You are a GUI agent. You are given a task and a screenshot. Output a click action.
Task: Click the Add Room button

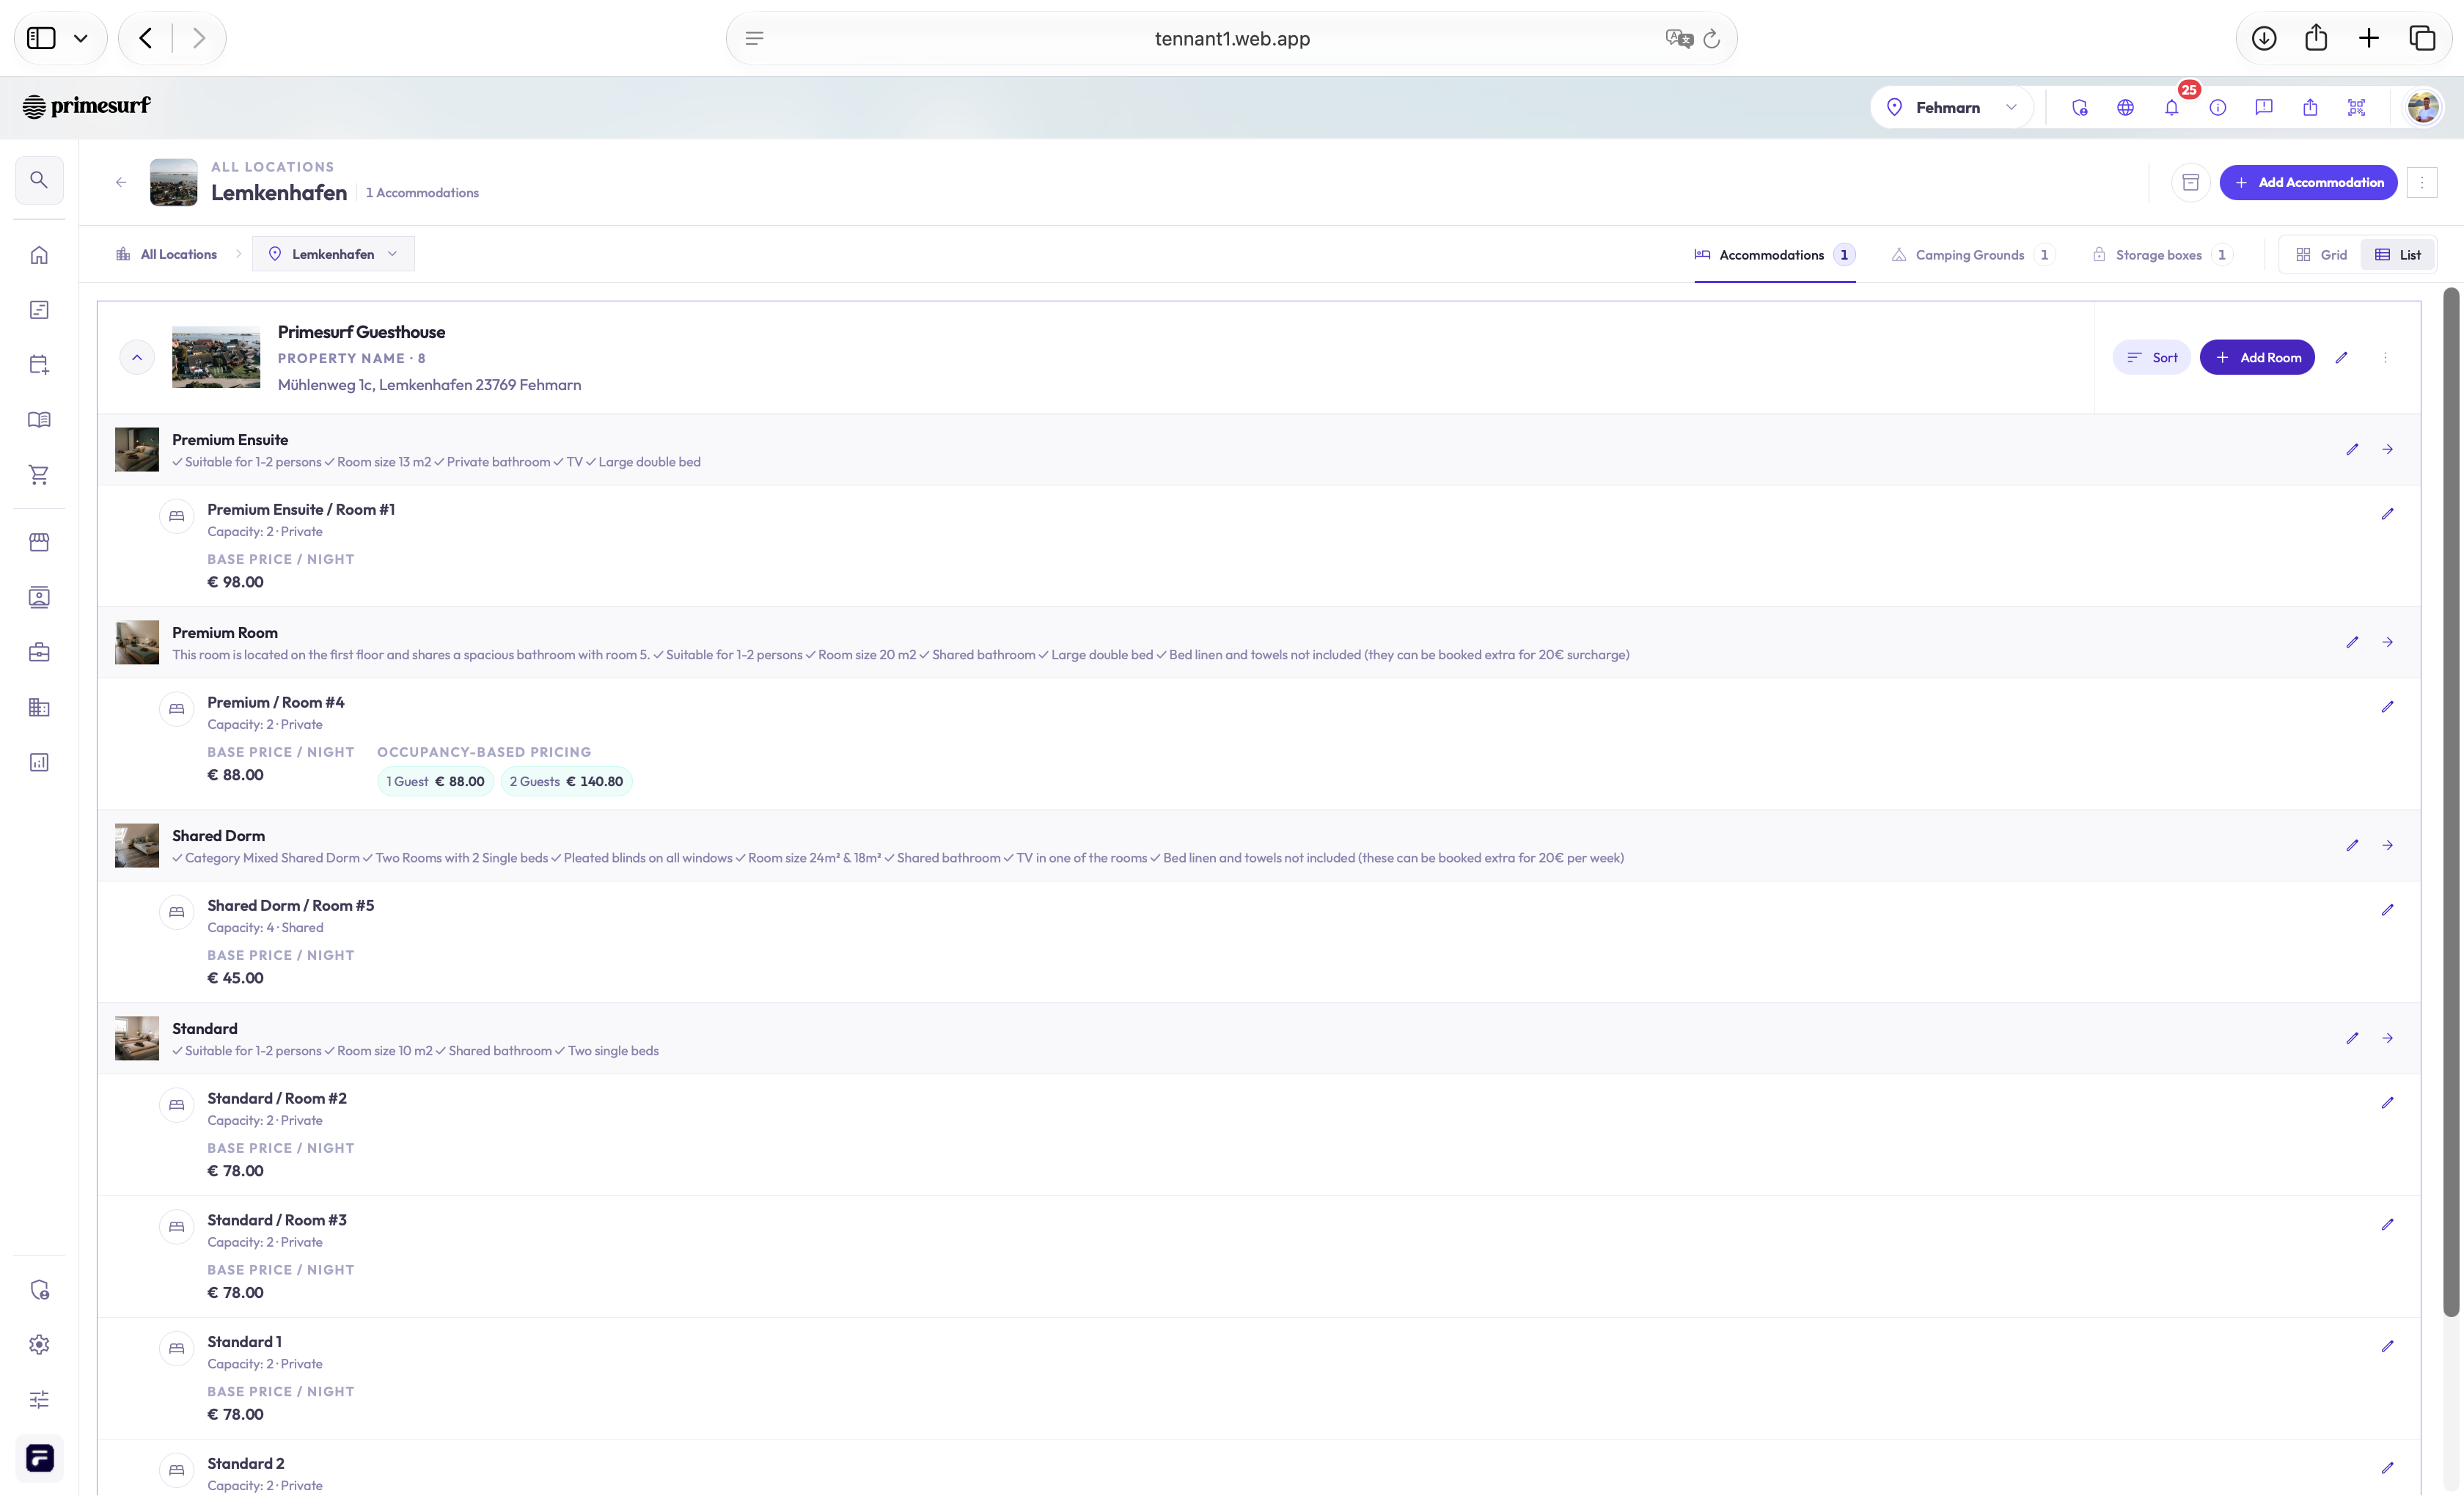2257,358
